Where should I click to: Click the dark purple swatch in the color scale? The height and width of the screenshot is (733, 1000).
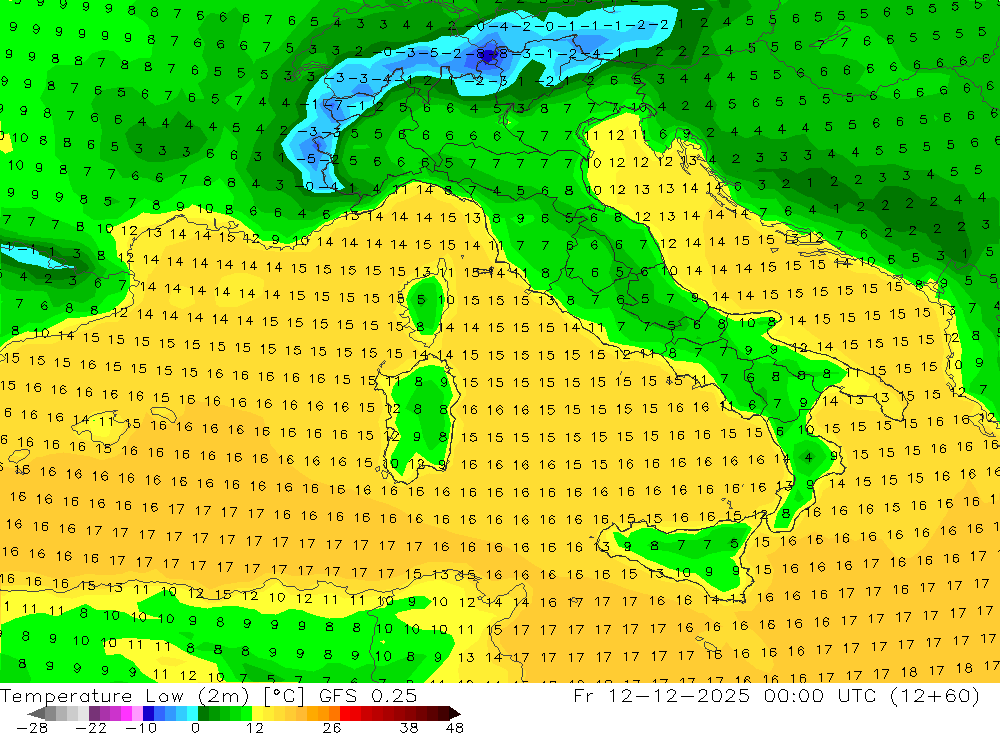[94, 713]
